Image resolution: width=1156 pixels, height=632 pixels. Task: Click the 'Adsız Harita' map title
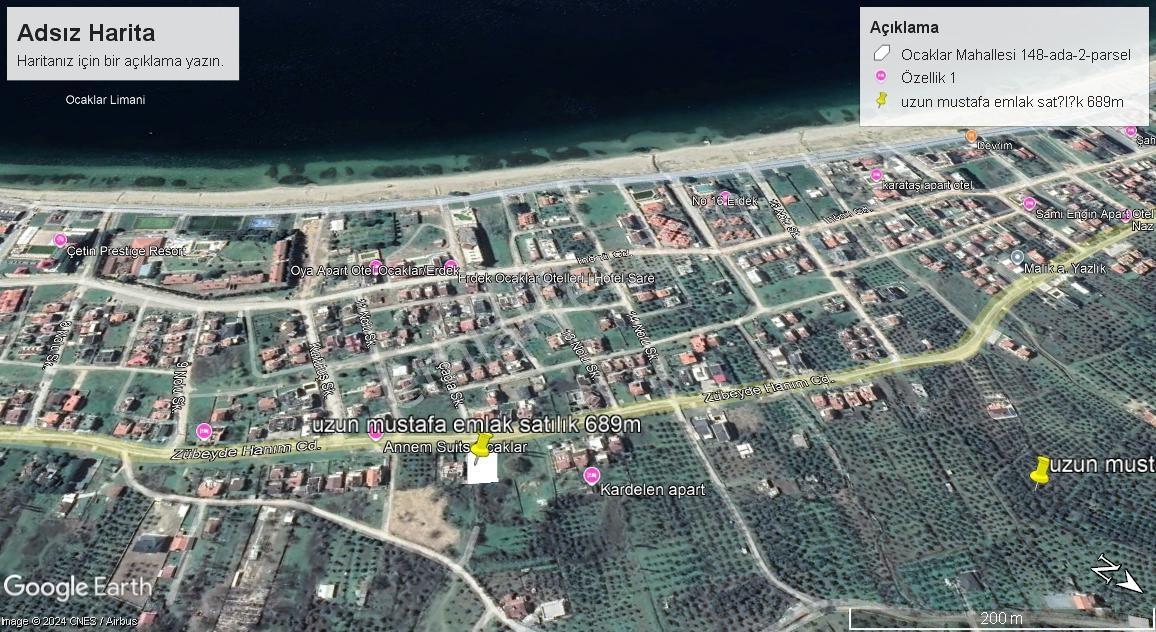click(86, 32)
